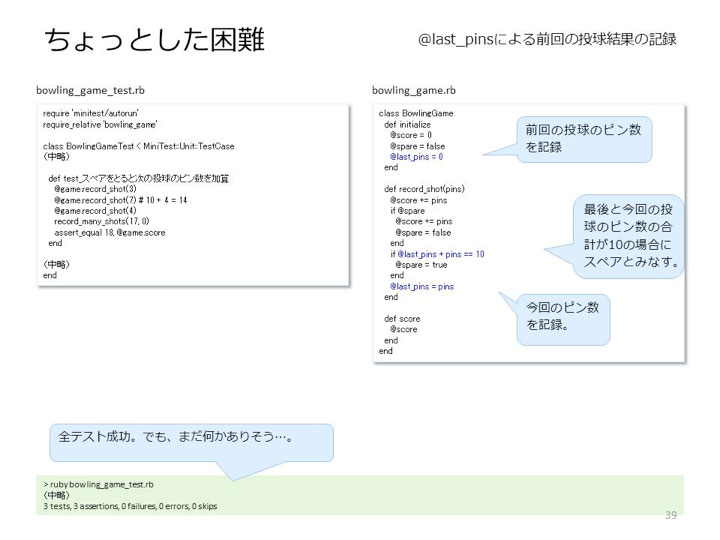Click the 最後と今回の投球 spare callout bubble
Screen dimensions: 720x540
click(628, 236)
